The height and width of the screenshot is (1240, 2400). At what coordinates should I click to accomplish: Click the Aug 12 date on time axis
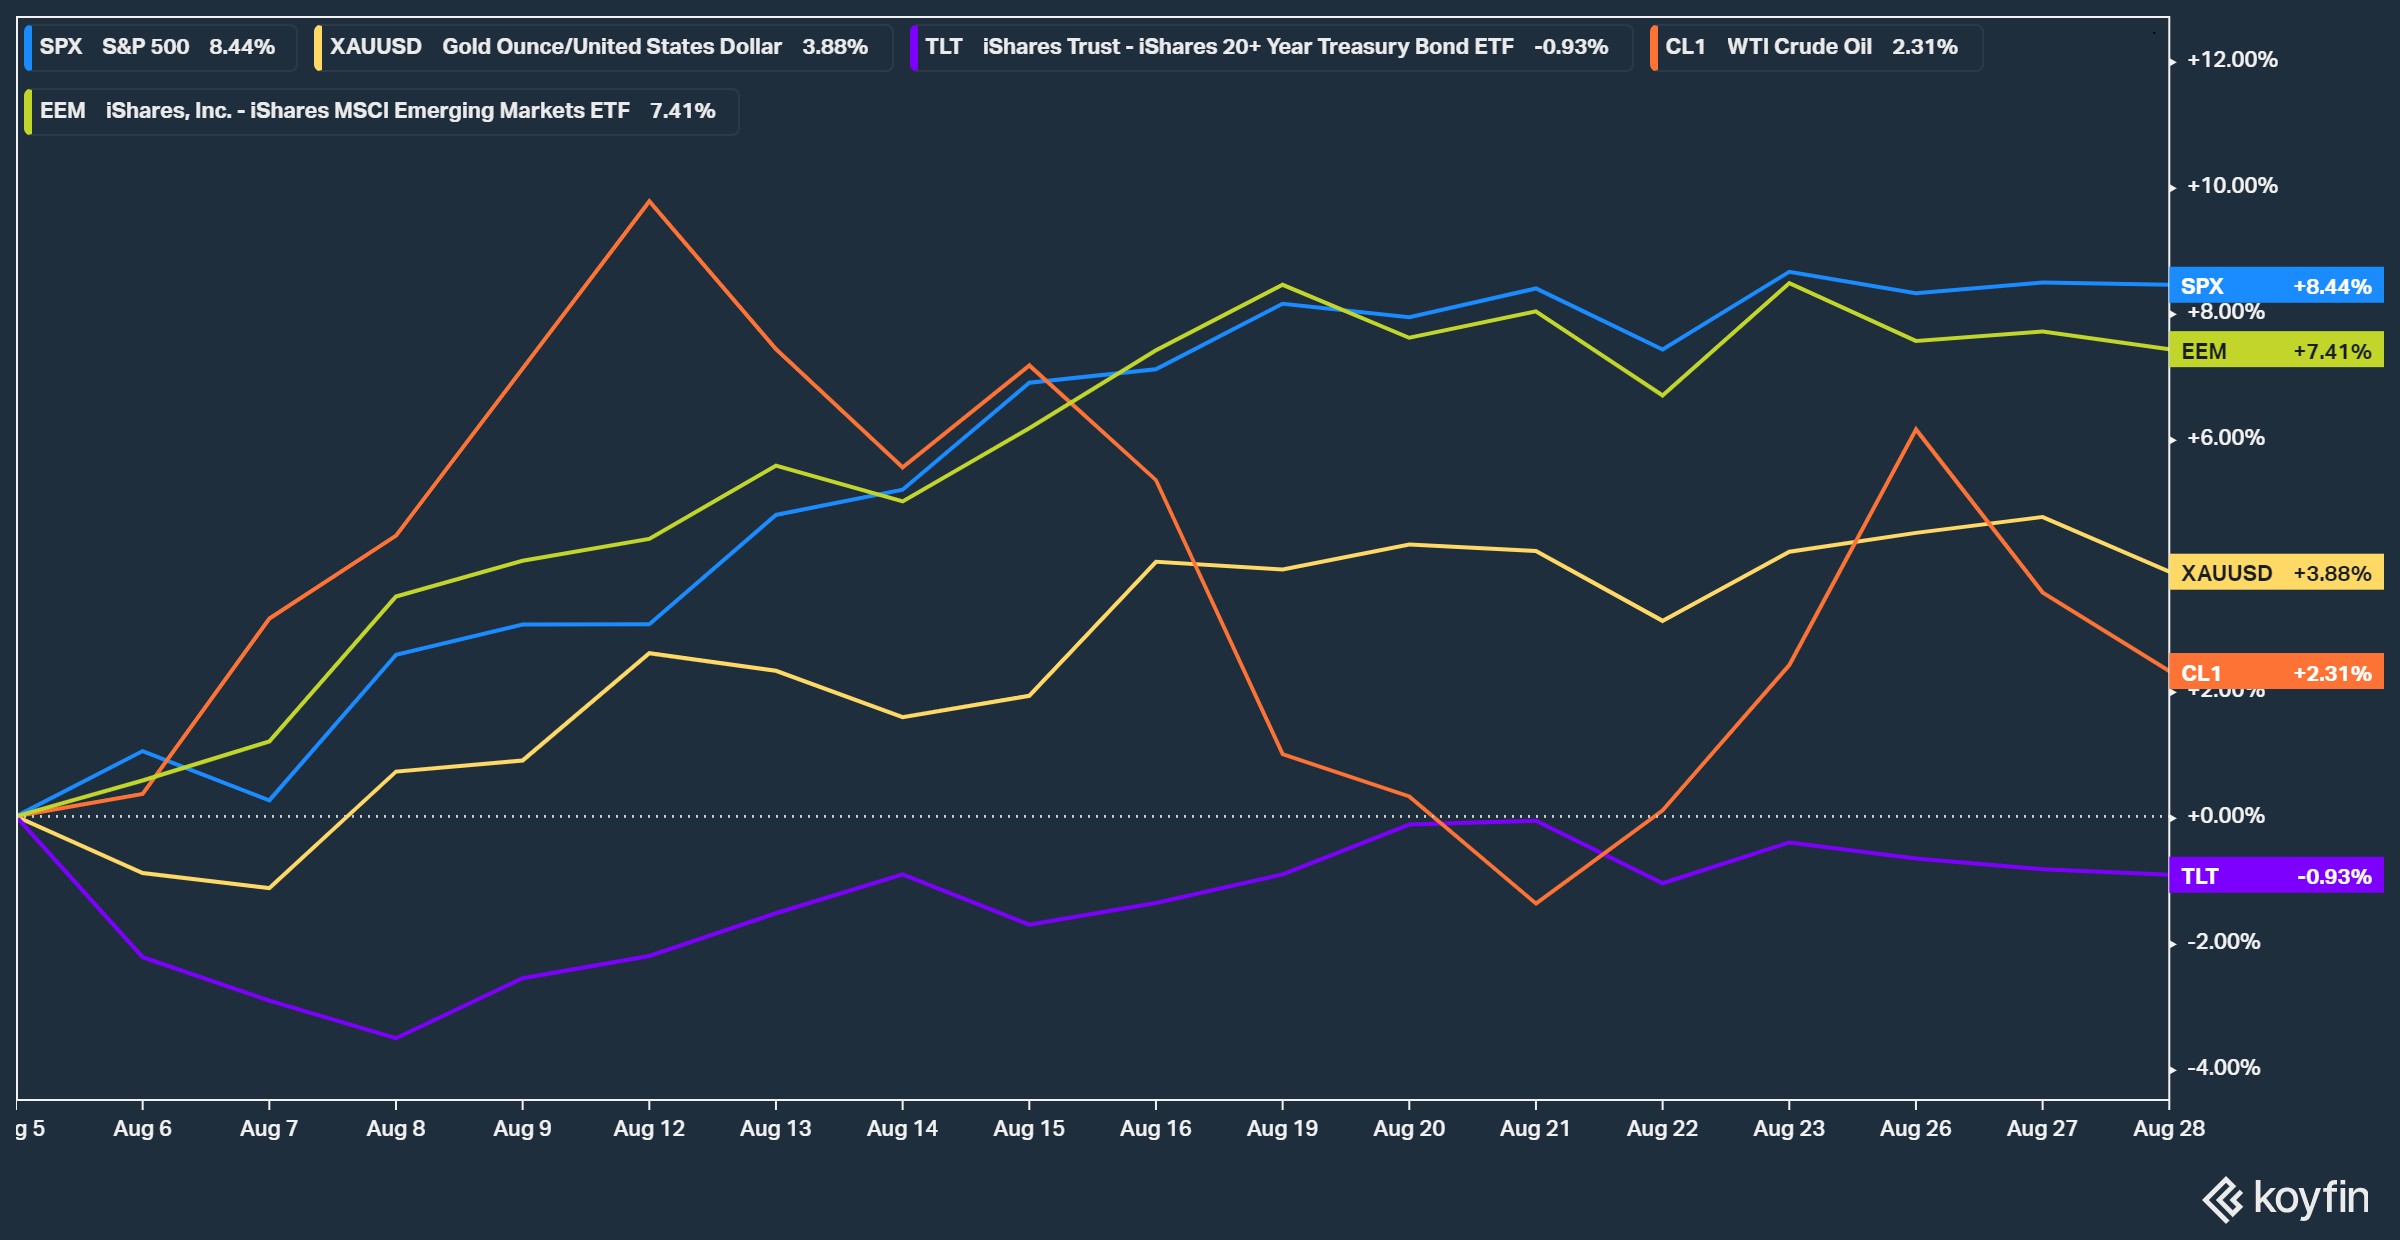point(649,1128)
